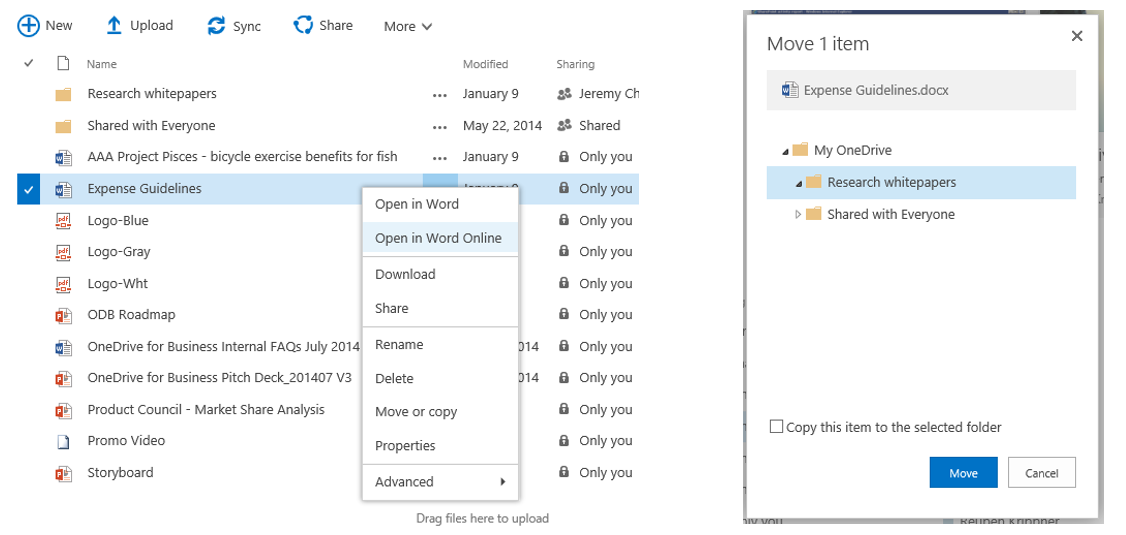This screenshot has width=1126, height=535.
Task: Open the ODB Roadmap PowerPoint file icon
Action: pos(64,315)
